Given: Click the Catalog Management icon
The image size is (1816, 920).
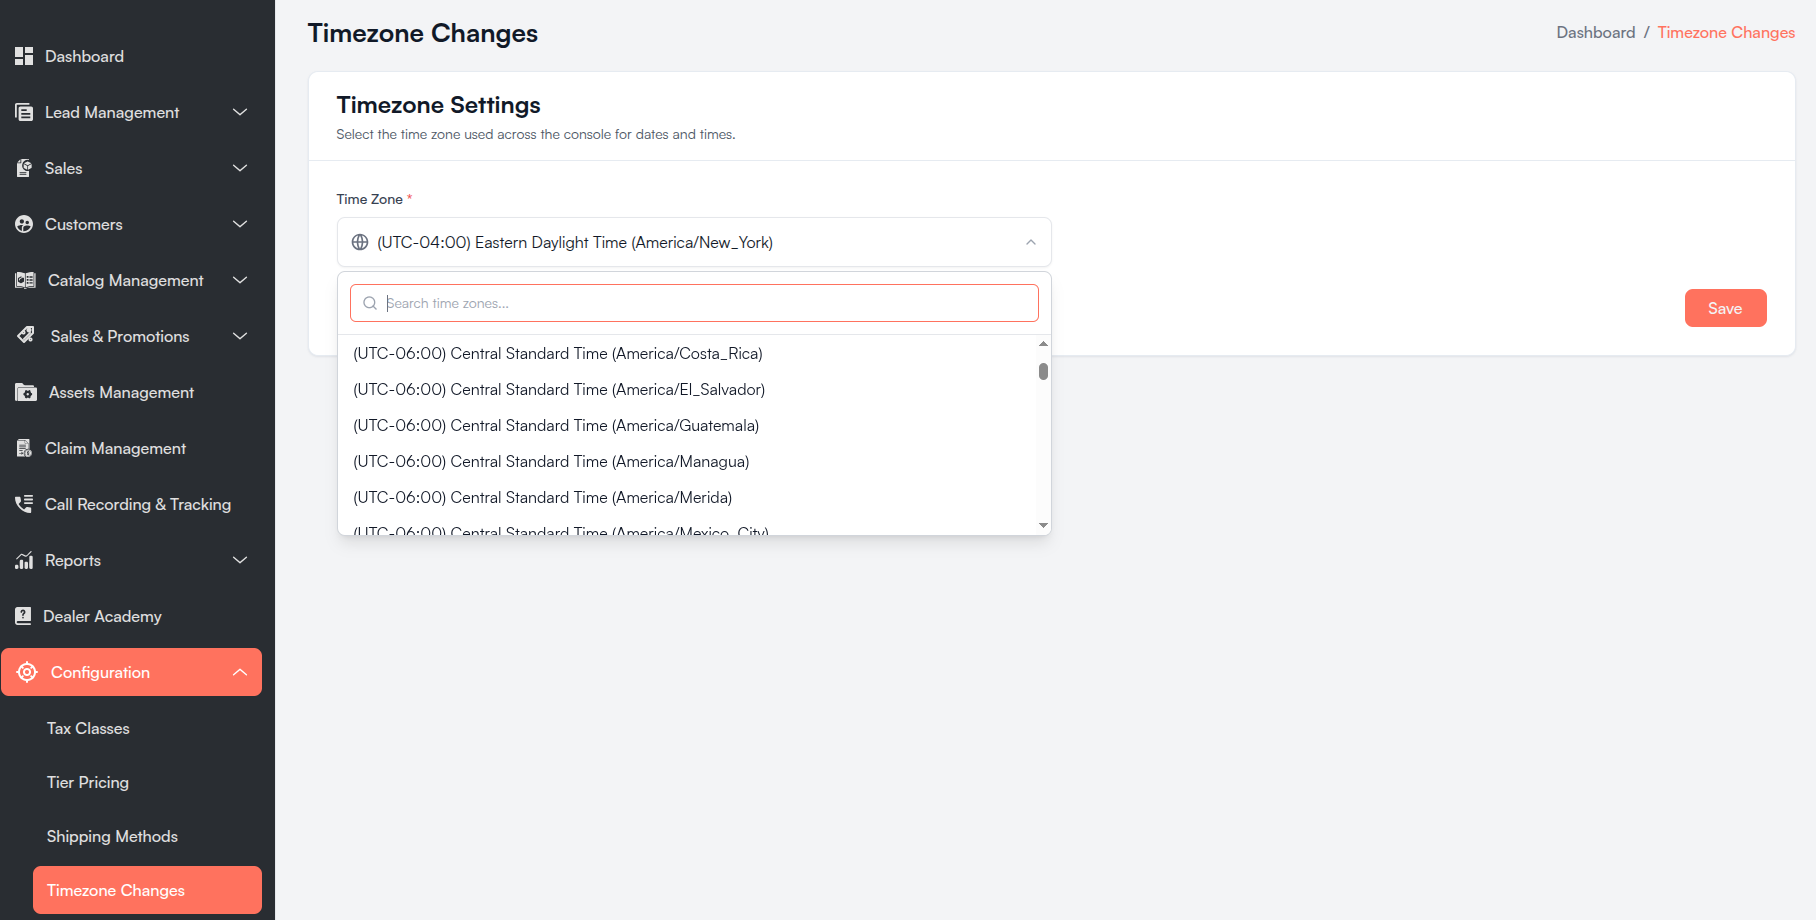Looking at the screenshot, I should tap(25, 280).
